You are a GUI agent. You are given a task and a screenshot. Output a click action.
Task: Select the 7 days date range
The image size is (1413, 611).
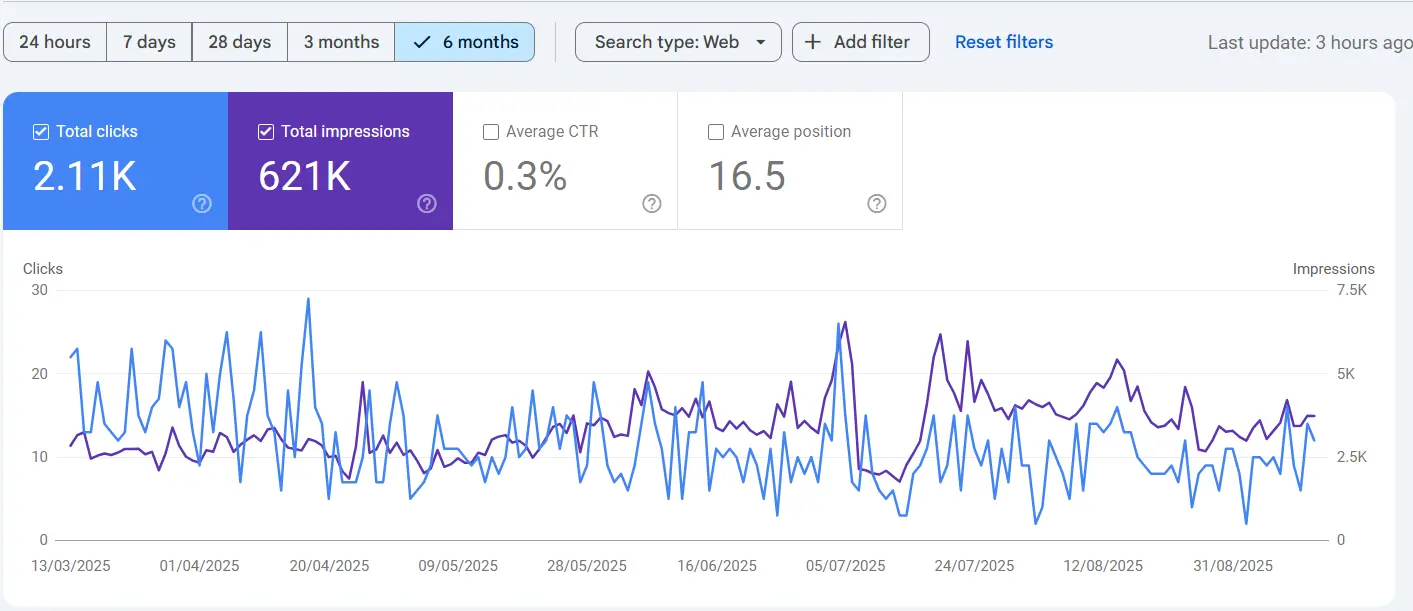[148, 42]
